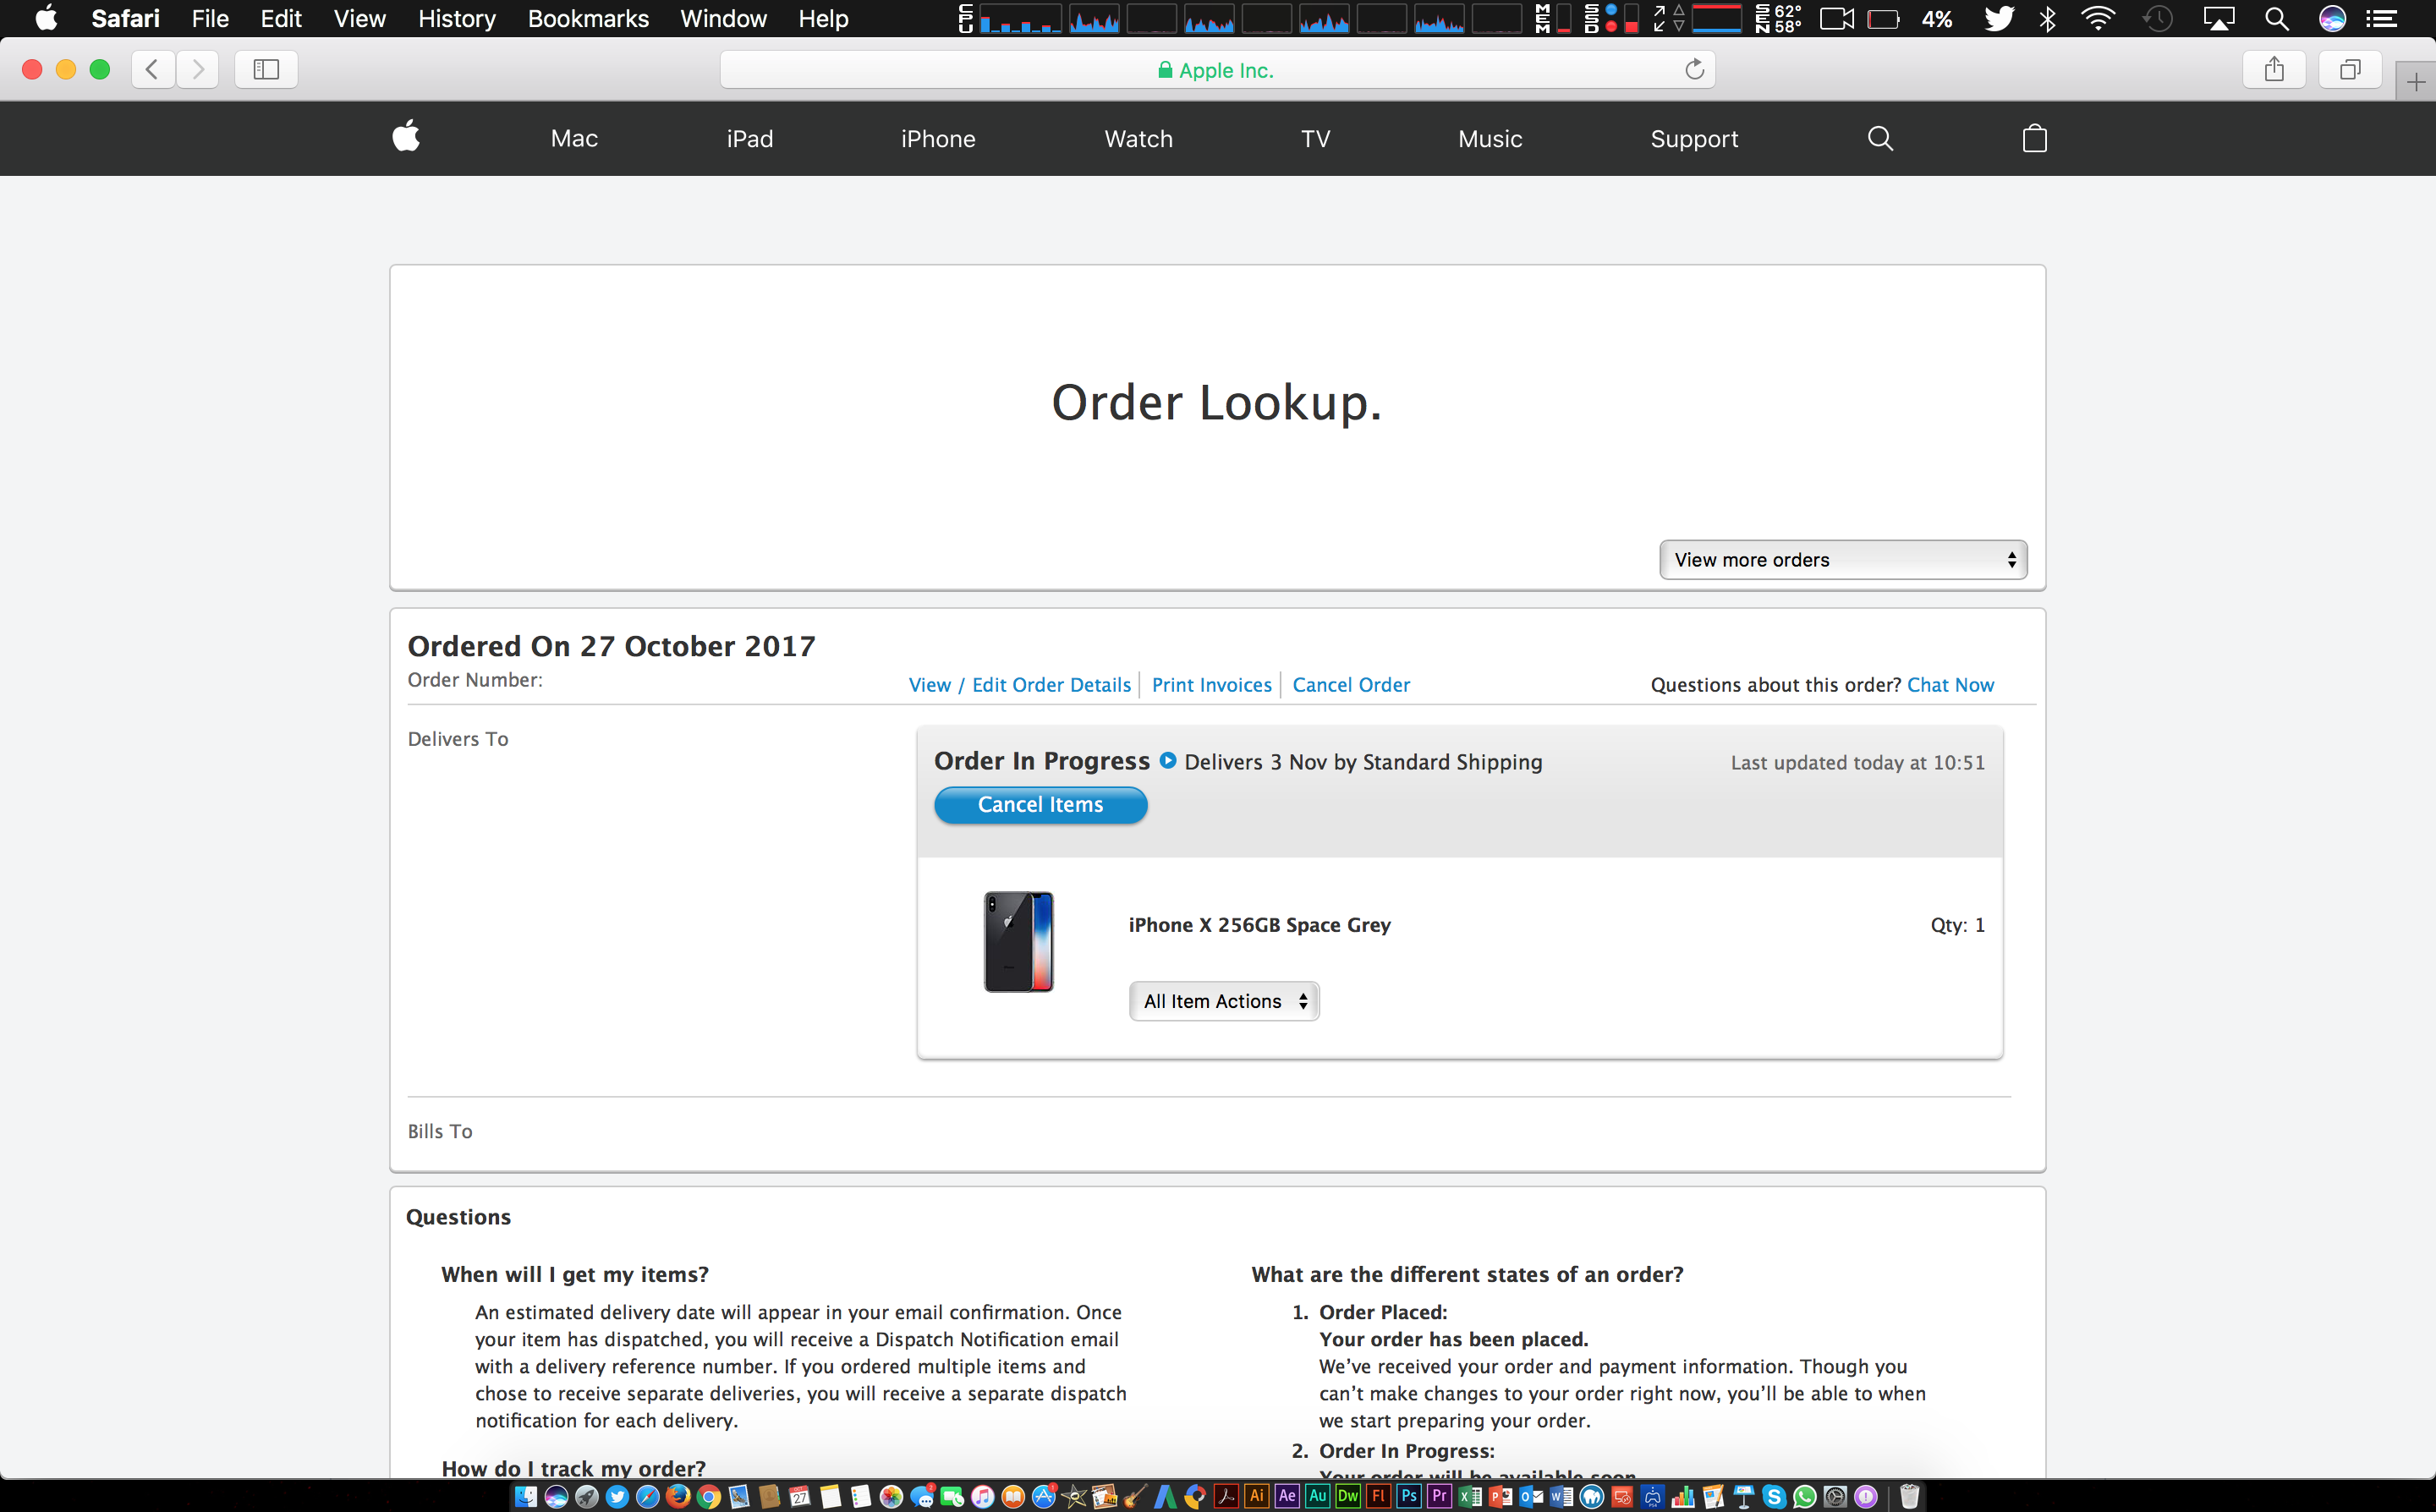The image size is (2436, 1512).
Task: Open WhatsApp from the Dock
Action: (x=1805, y=1496)
